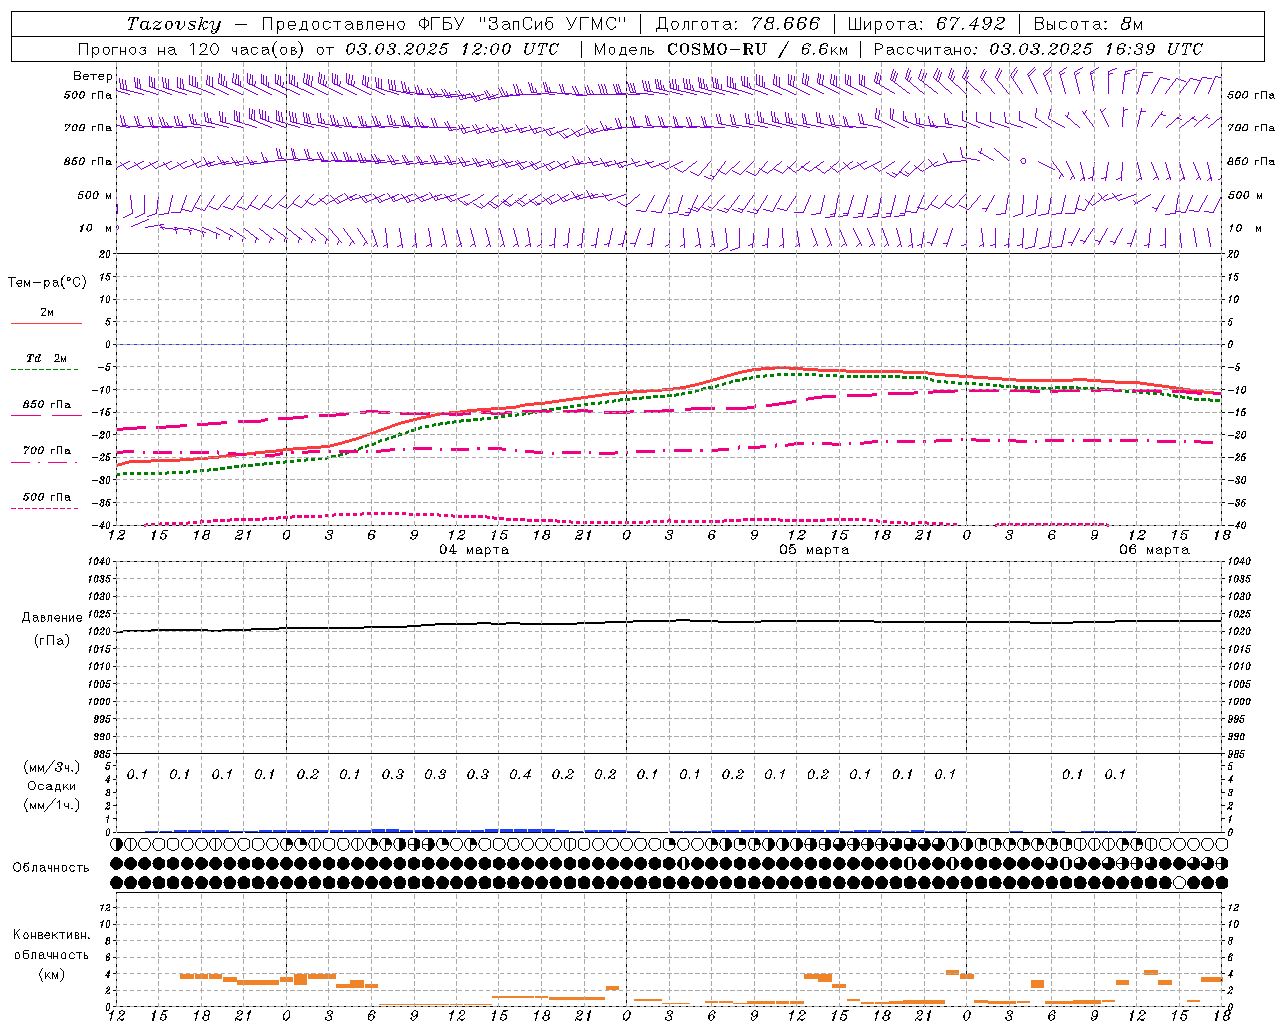This screenshot has height=1024, width=1280.
Task: Click the Облачность cloud cover label
Action: coord(51,867)
